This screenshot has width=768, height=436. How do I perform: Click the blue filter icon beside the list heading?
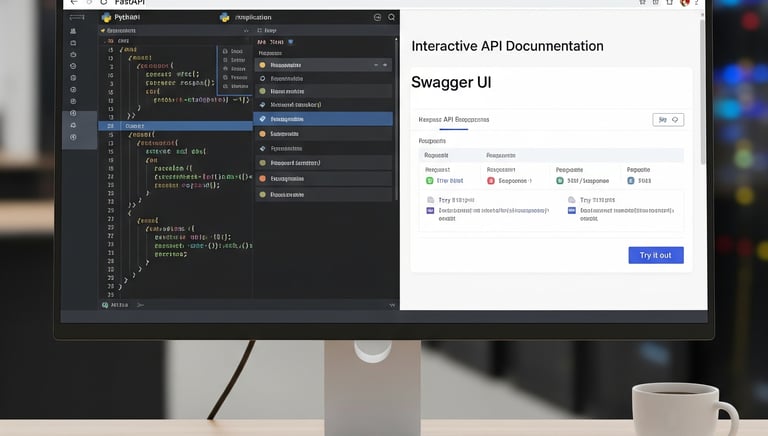tap(290, 42)
